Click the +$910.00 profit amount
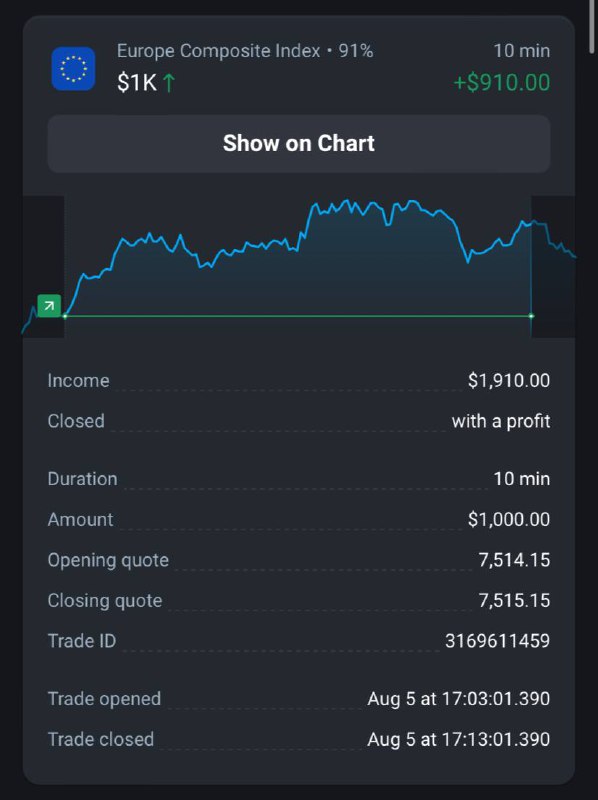The width and height of the screenshot is (598, 800). click(x=502, y=83)
